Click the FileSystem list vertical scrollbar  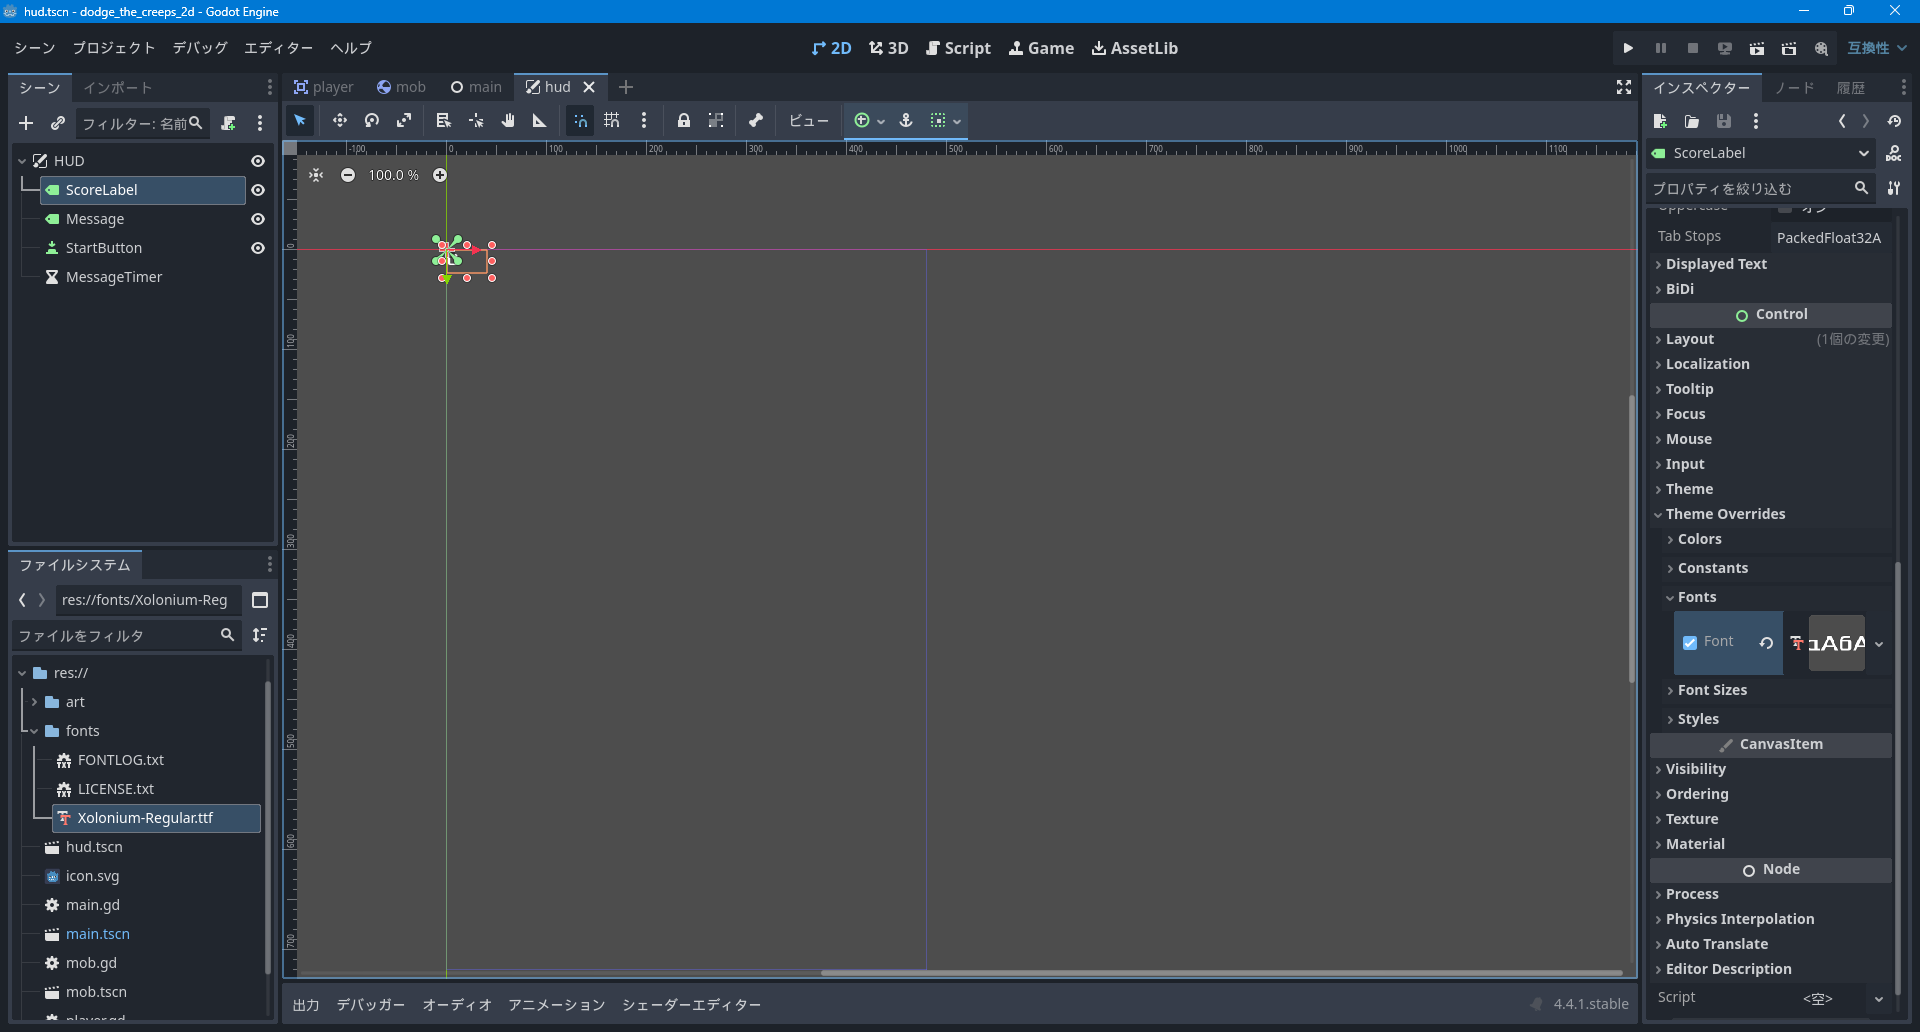click(267, 828)
